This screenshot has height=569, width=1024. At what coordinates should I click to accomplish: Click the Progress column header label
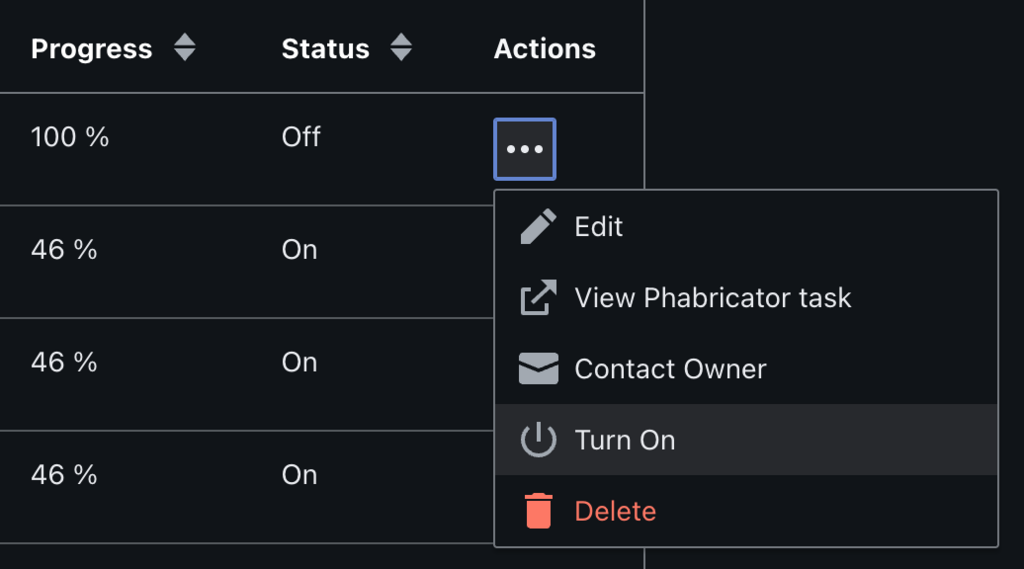point(91,49)
